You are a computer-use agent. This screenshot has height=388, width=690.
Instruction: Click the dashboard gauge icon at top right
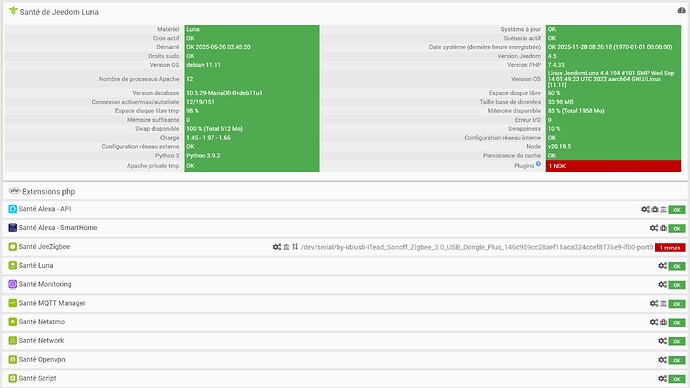pyautogui.click(x=681, y=11)
